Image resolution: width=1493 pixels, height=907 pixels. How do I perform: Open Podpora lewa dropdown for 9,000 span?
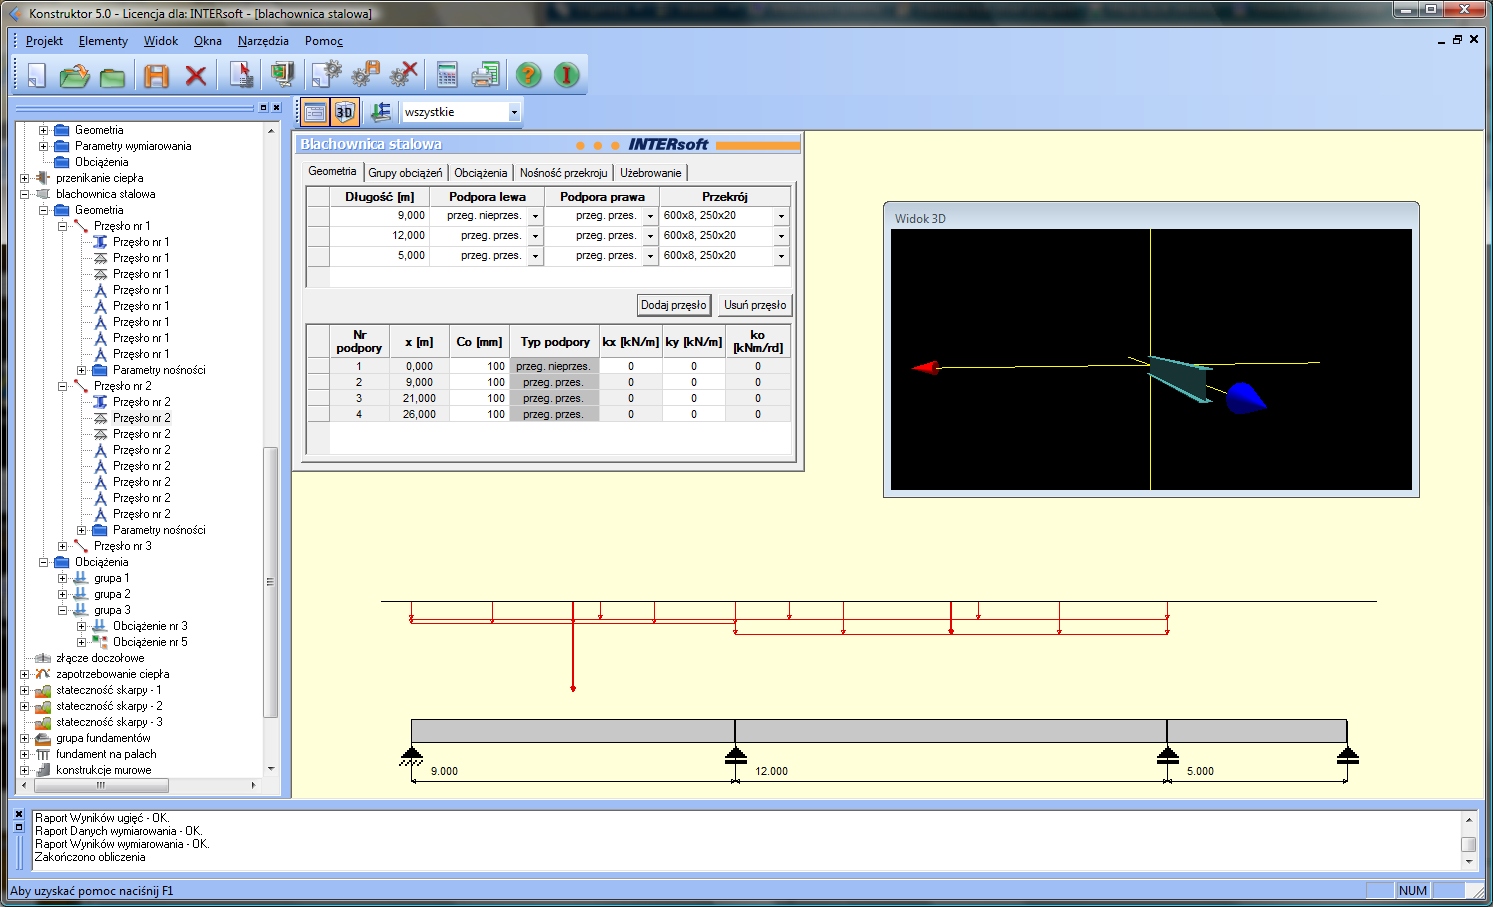point(535,216)
